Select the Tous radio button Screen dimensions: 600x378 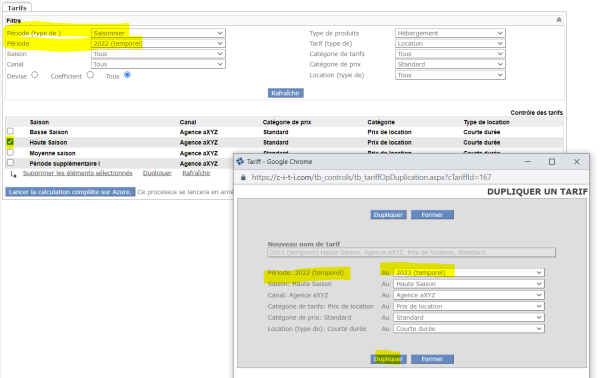click(127, 75)
